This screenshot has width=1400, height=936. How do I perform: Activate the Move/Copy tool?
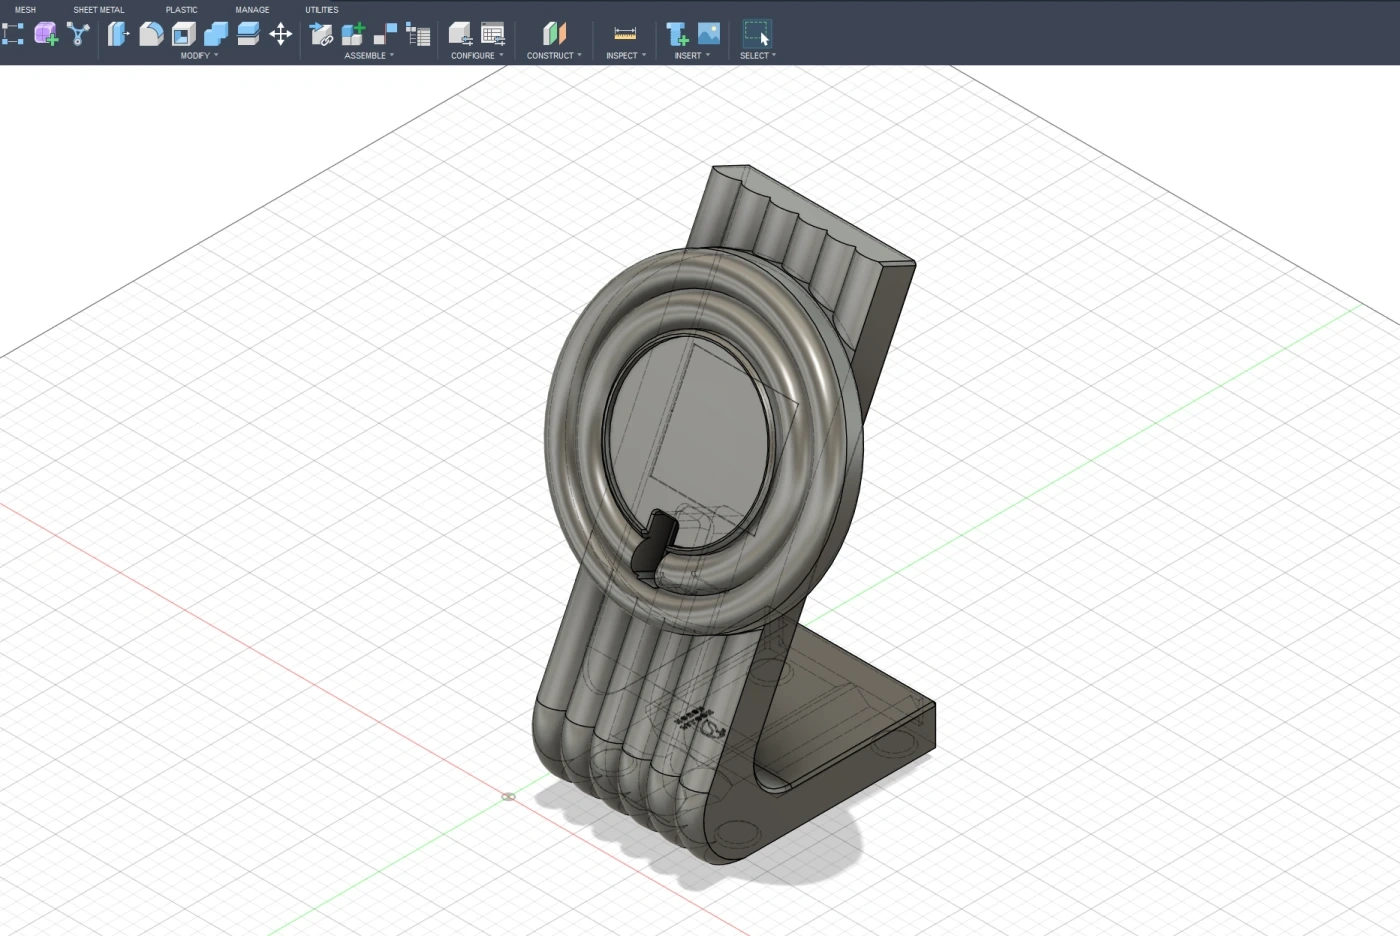tap(281, 34)
